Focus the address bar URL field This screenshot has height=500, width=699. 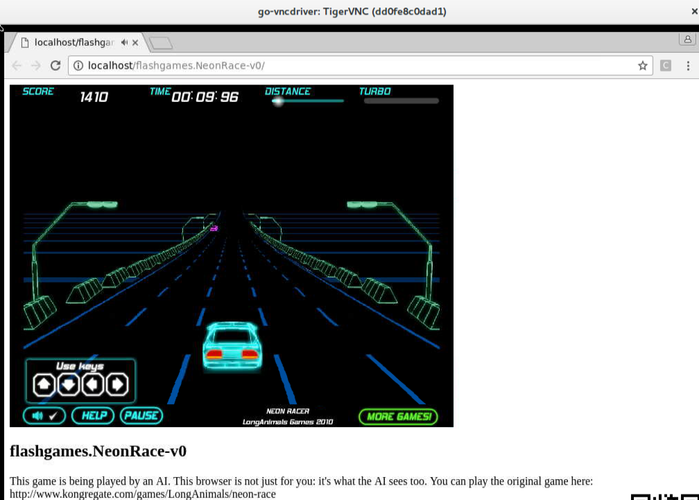click(361, 66)
